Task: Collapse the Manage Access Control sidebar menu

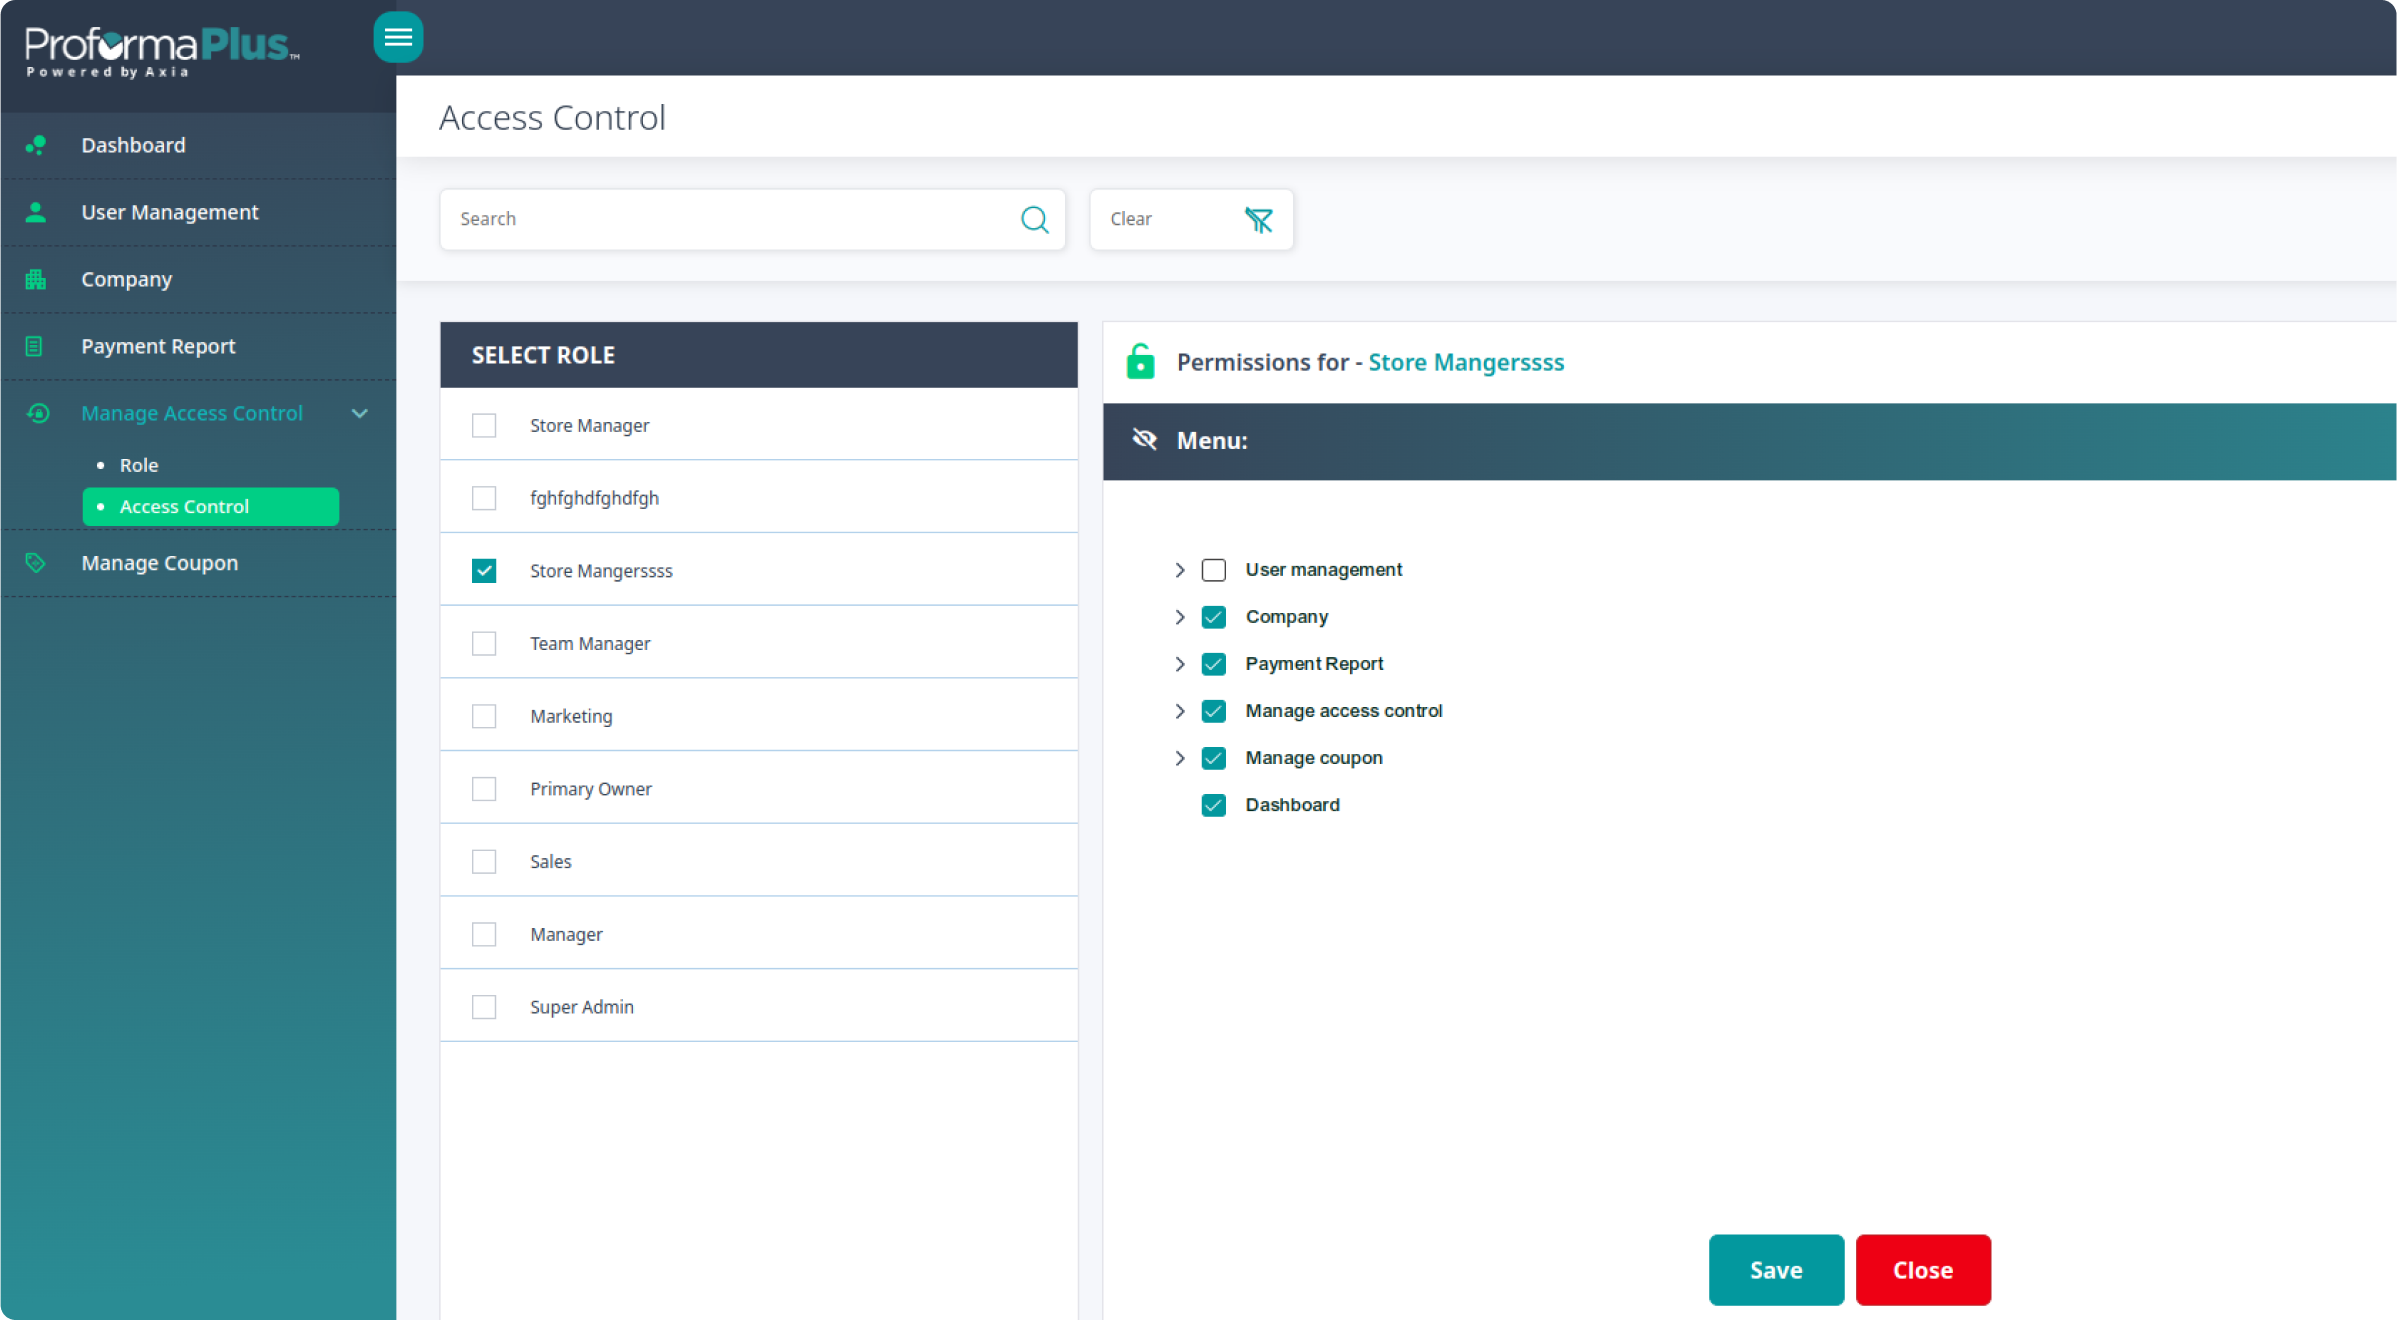Action: tap(360, 413)
